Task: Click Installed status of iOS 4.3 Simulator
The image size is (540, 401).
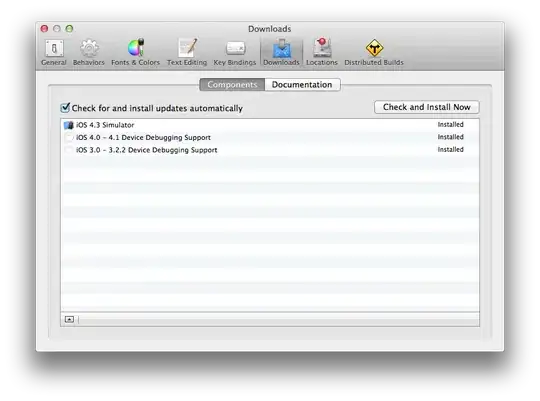Action: coord(450,124)
